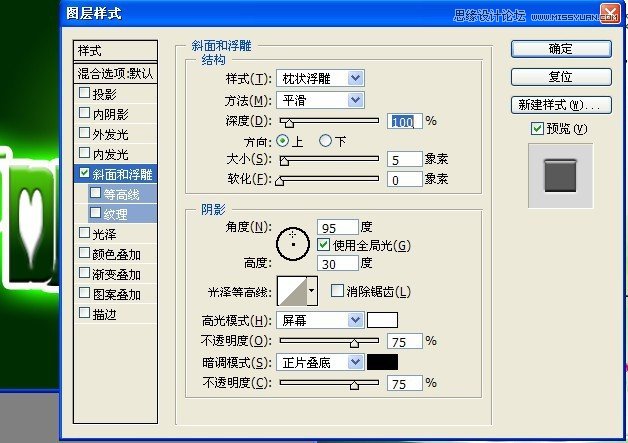
Task: Open the 暗调模式(S) dropdown showing 正片叠底
Action: tap(320, 362)
